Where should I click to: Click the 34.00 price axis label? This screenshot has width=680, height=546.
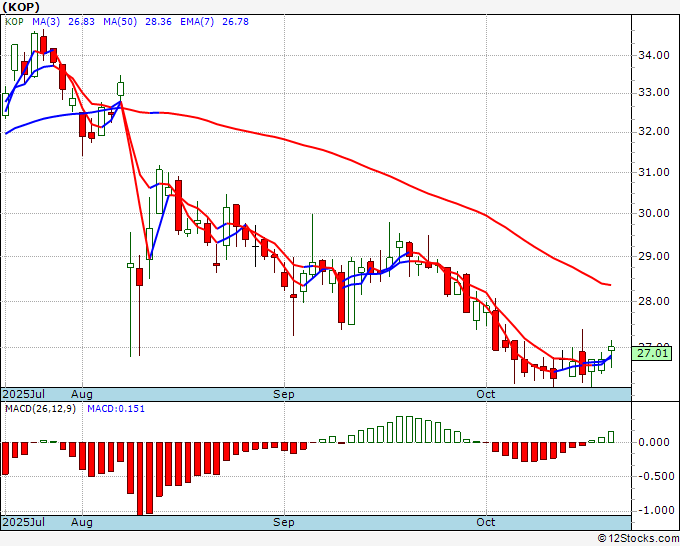654,55
